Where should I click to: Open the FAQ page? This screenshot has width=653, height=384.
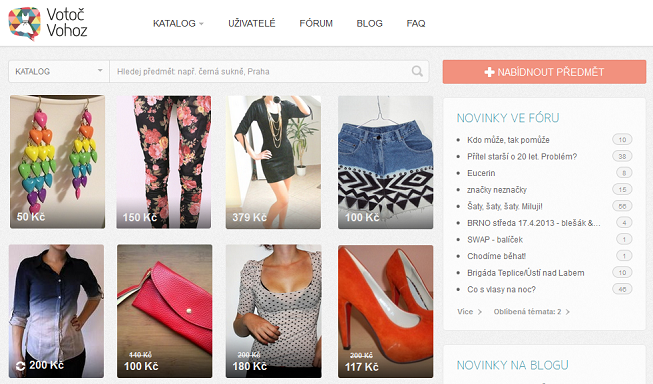(416, 23)
